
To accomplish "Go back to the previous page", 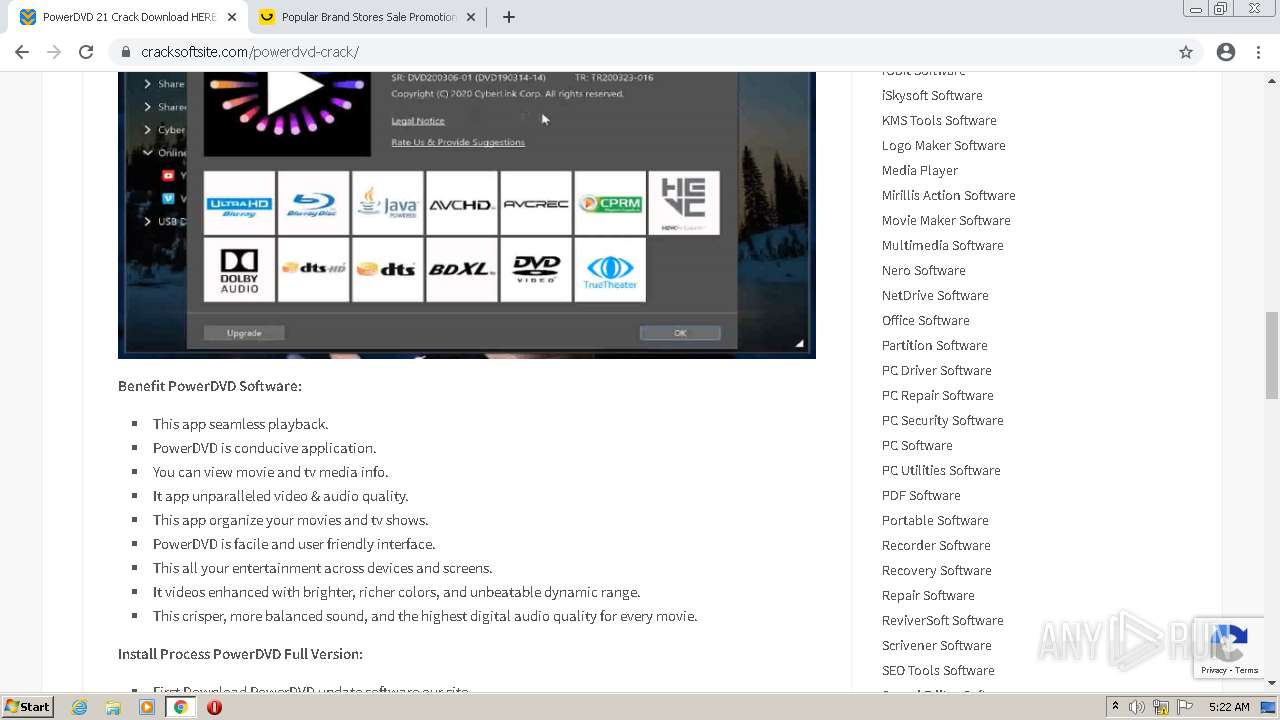I will point(22,52).
